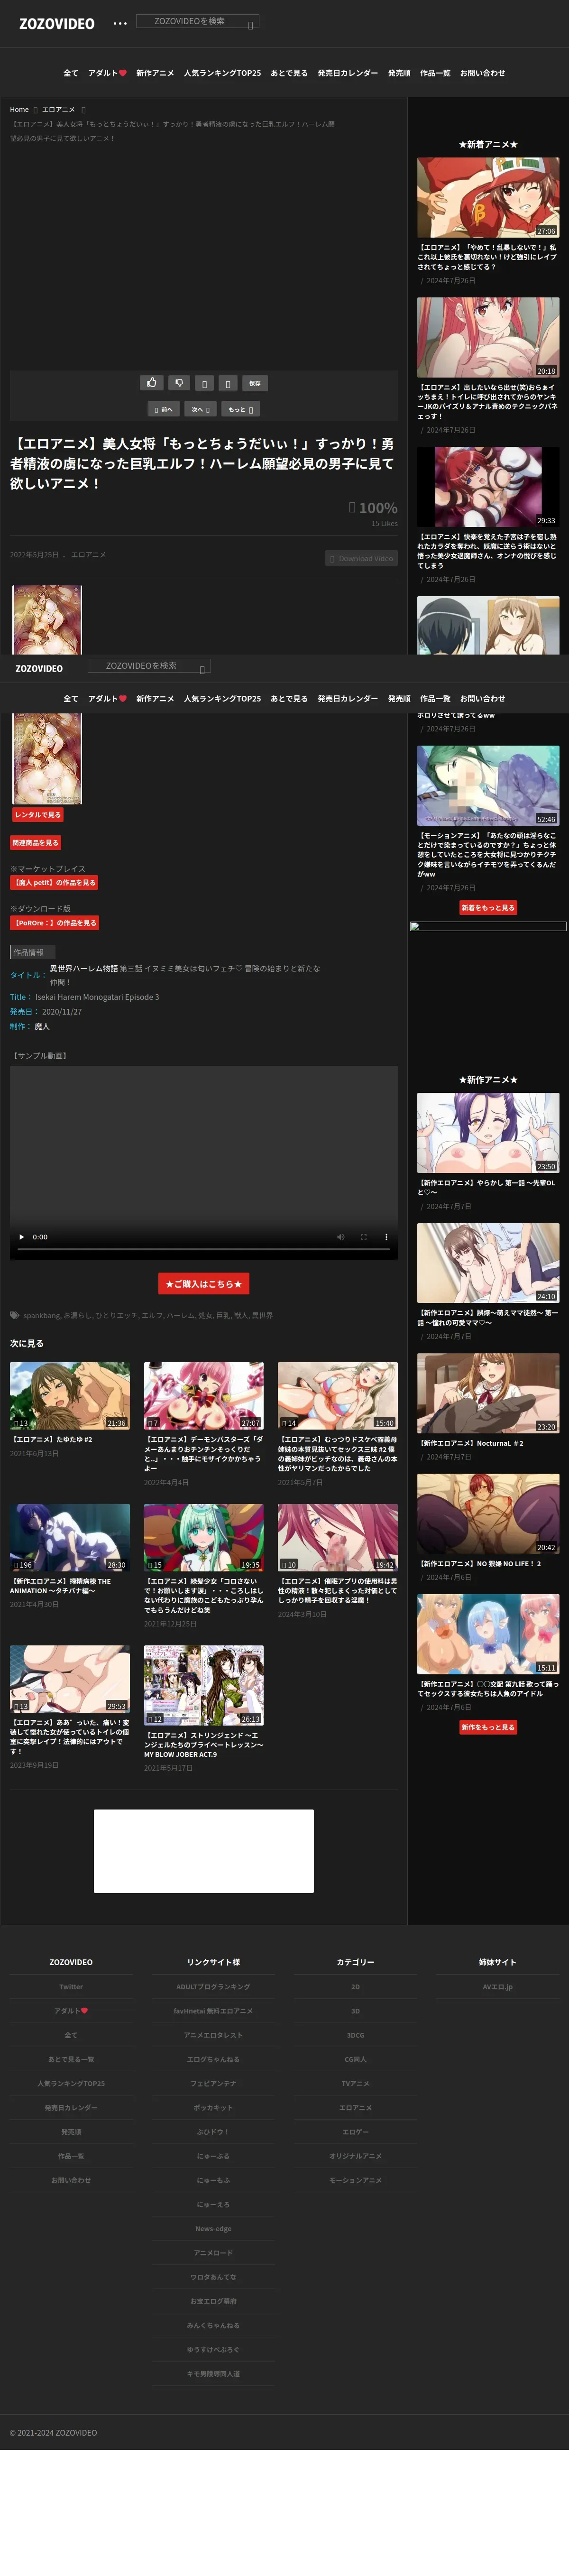Open 新作アニメ in the top navigation
The image size is (569, 2576).
tap(155, 73)
